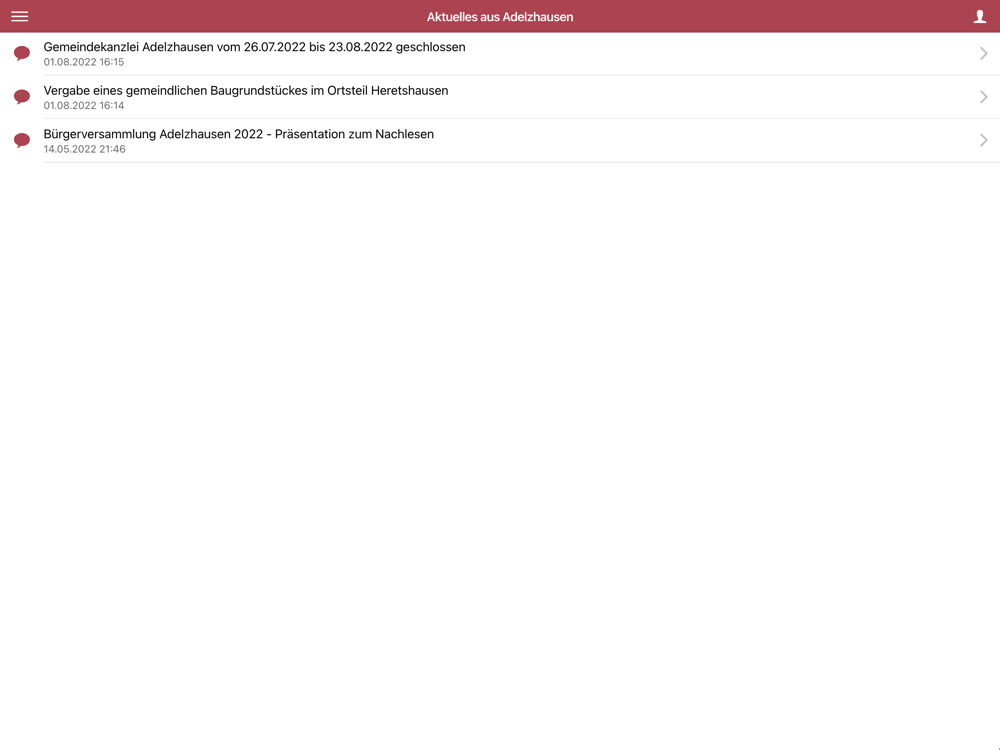Open Vergabe eines gemeindlichen Baugrundstückes article
The width and height of the screenshot is (1000, 750).
500,97
